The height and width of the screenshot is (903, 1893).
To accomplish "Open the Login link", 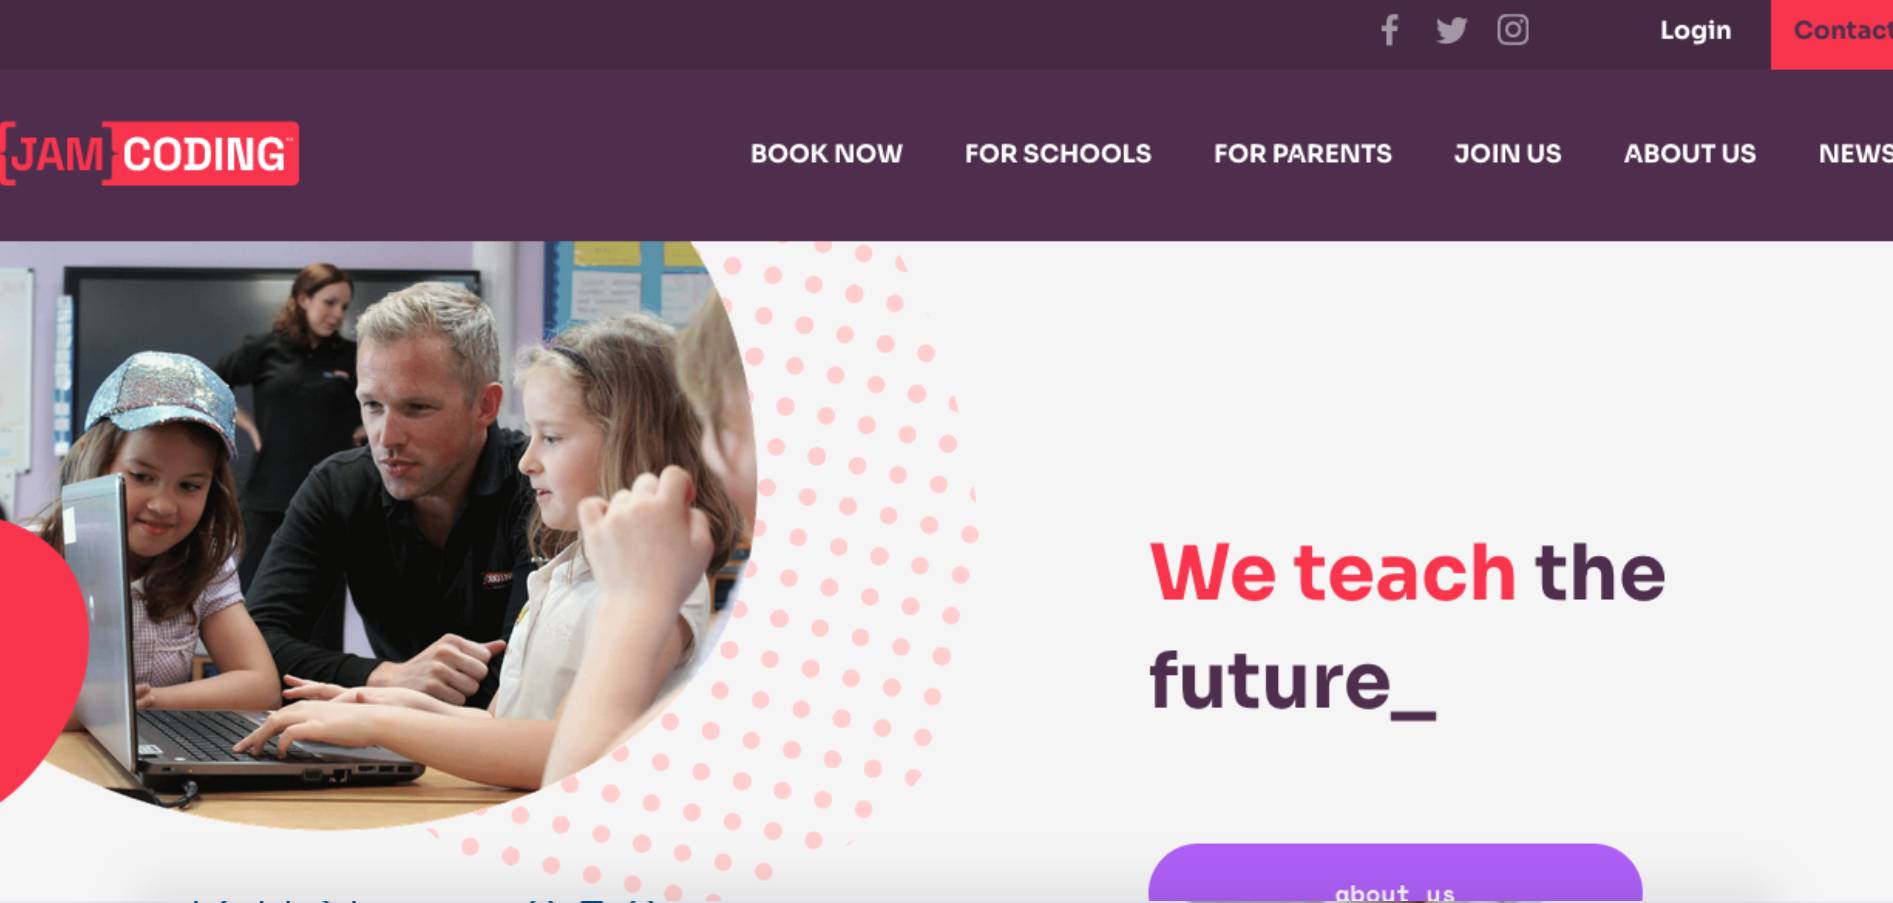I will pos(1695,30).
